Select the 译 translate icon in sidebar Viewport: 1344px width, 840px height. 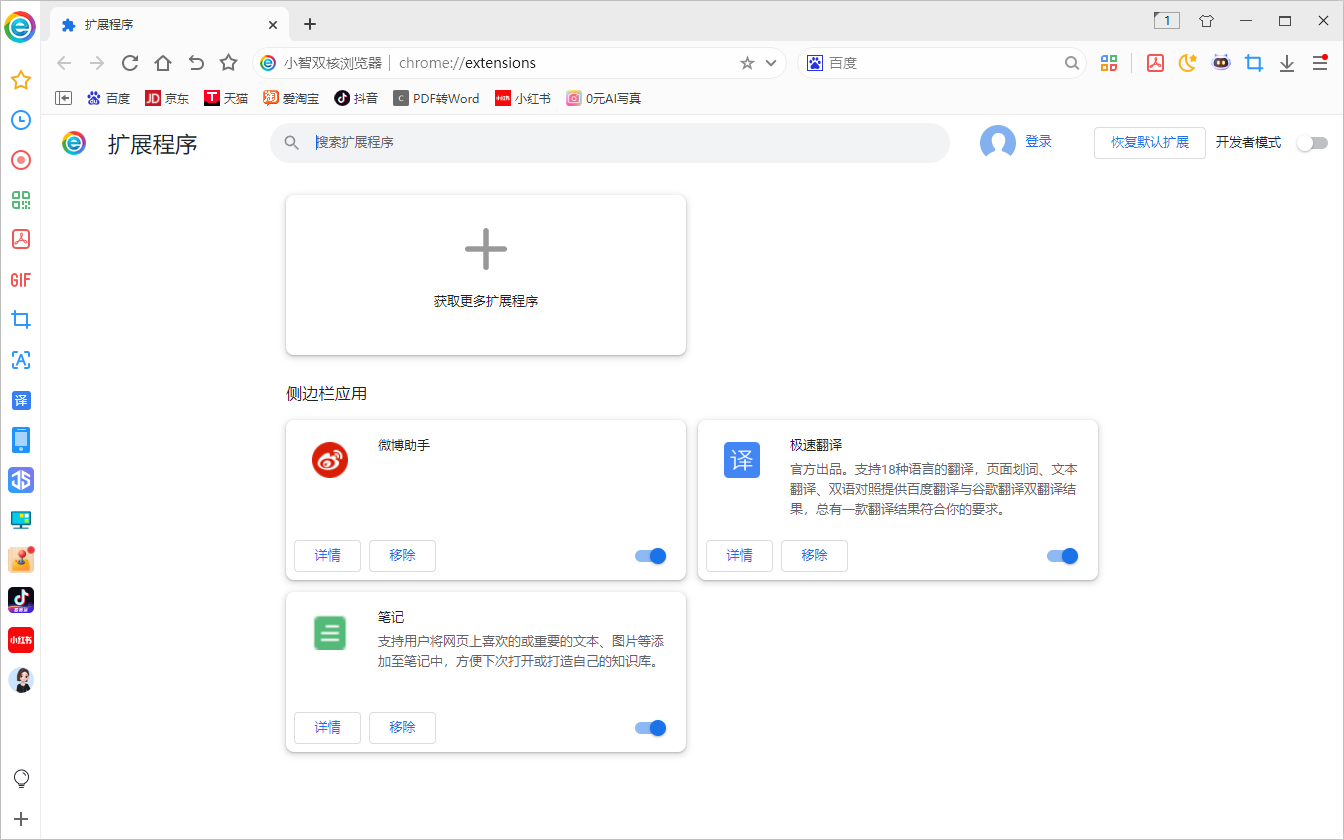tap(20, 400)
